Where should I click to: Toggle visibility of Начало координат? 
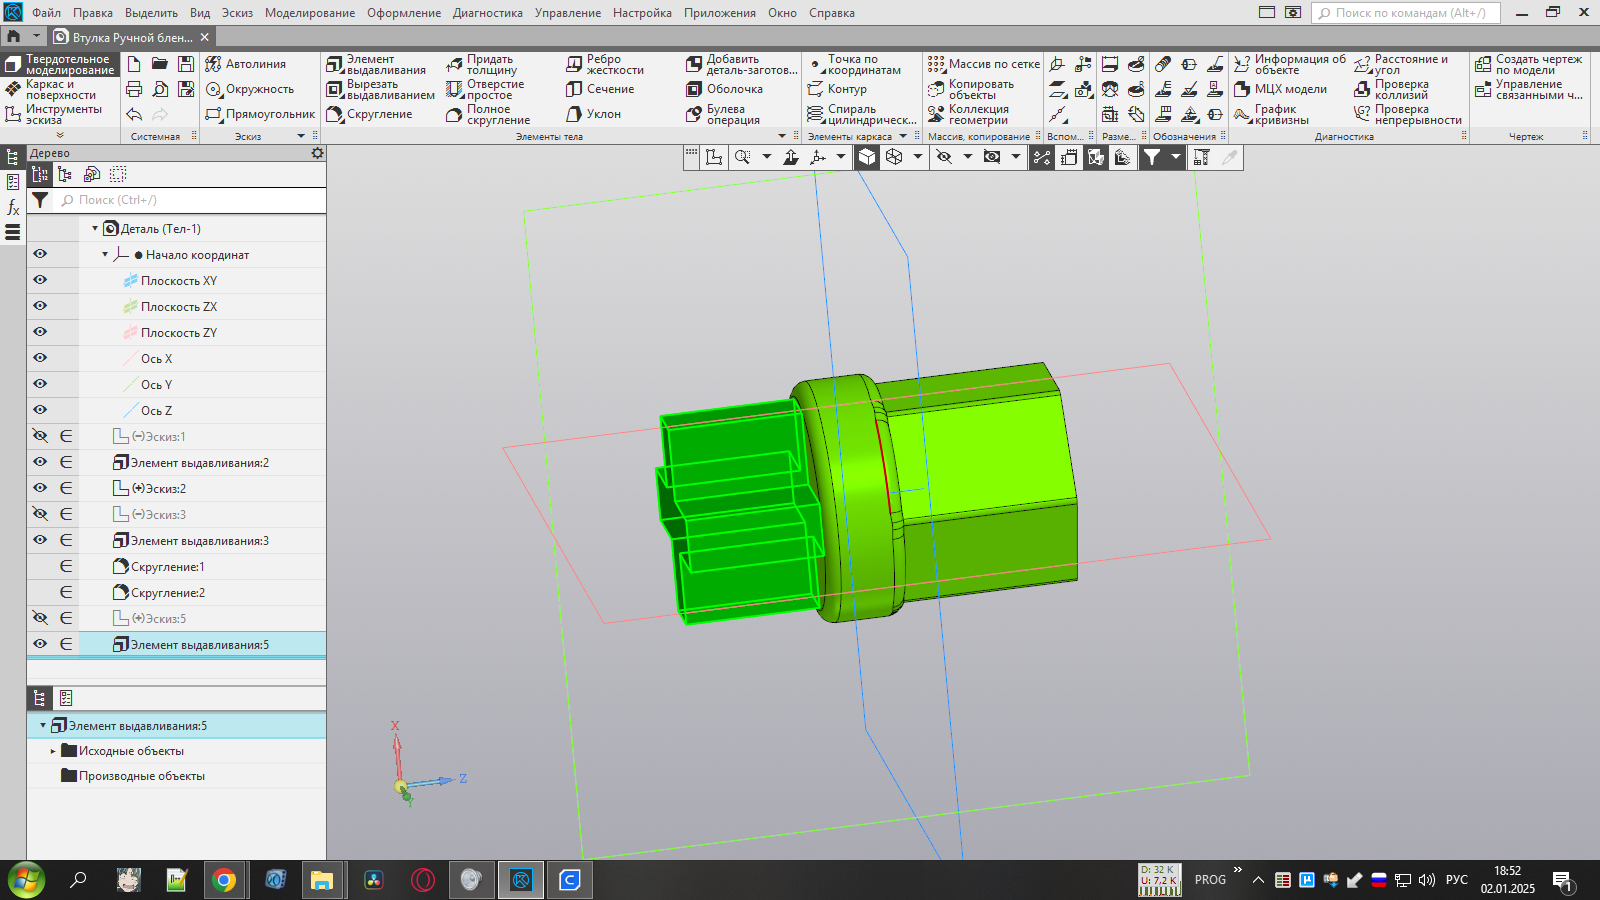coord(40,254)
